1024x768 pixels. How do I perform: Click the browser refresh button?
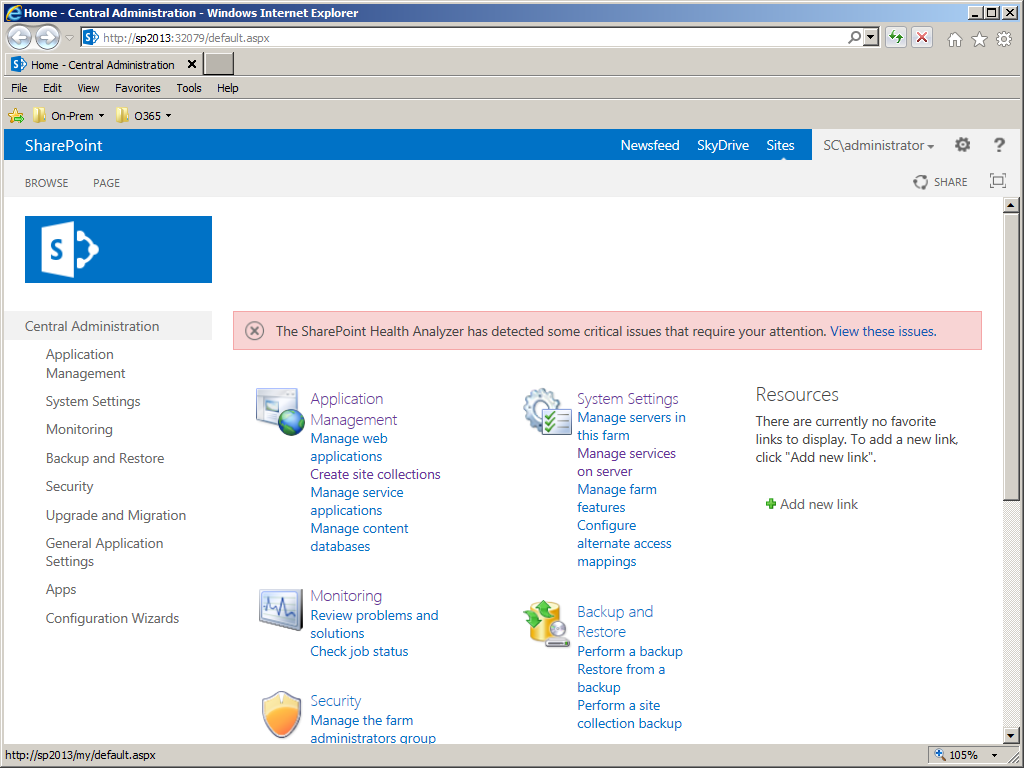(896, 37)
